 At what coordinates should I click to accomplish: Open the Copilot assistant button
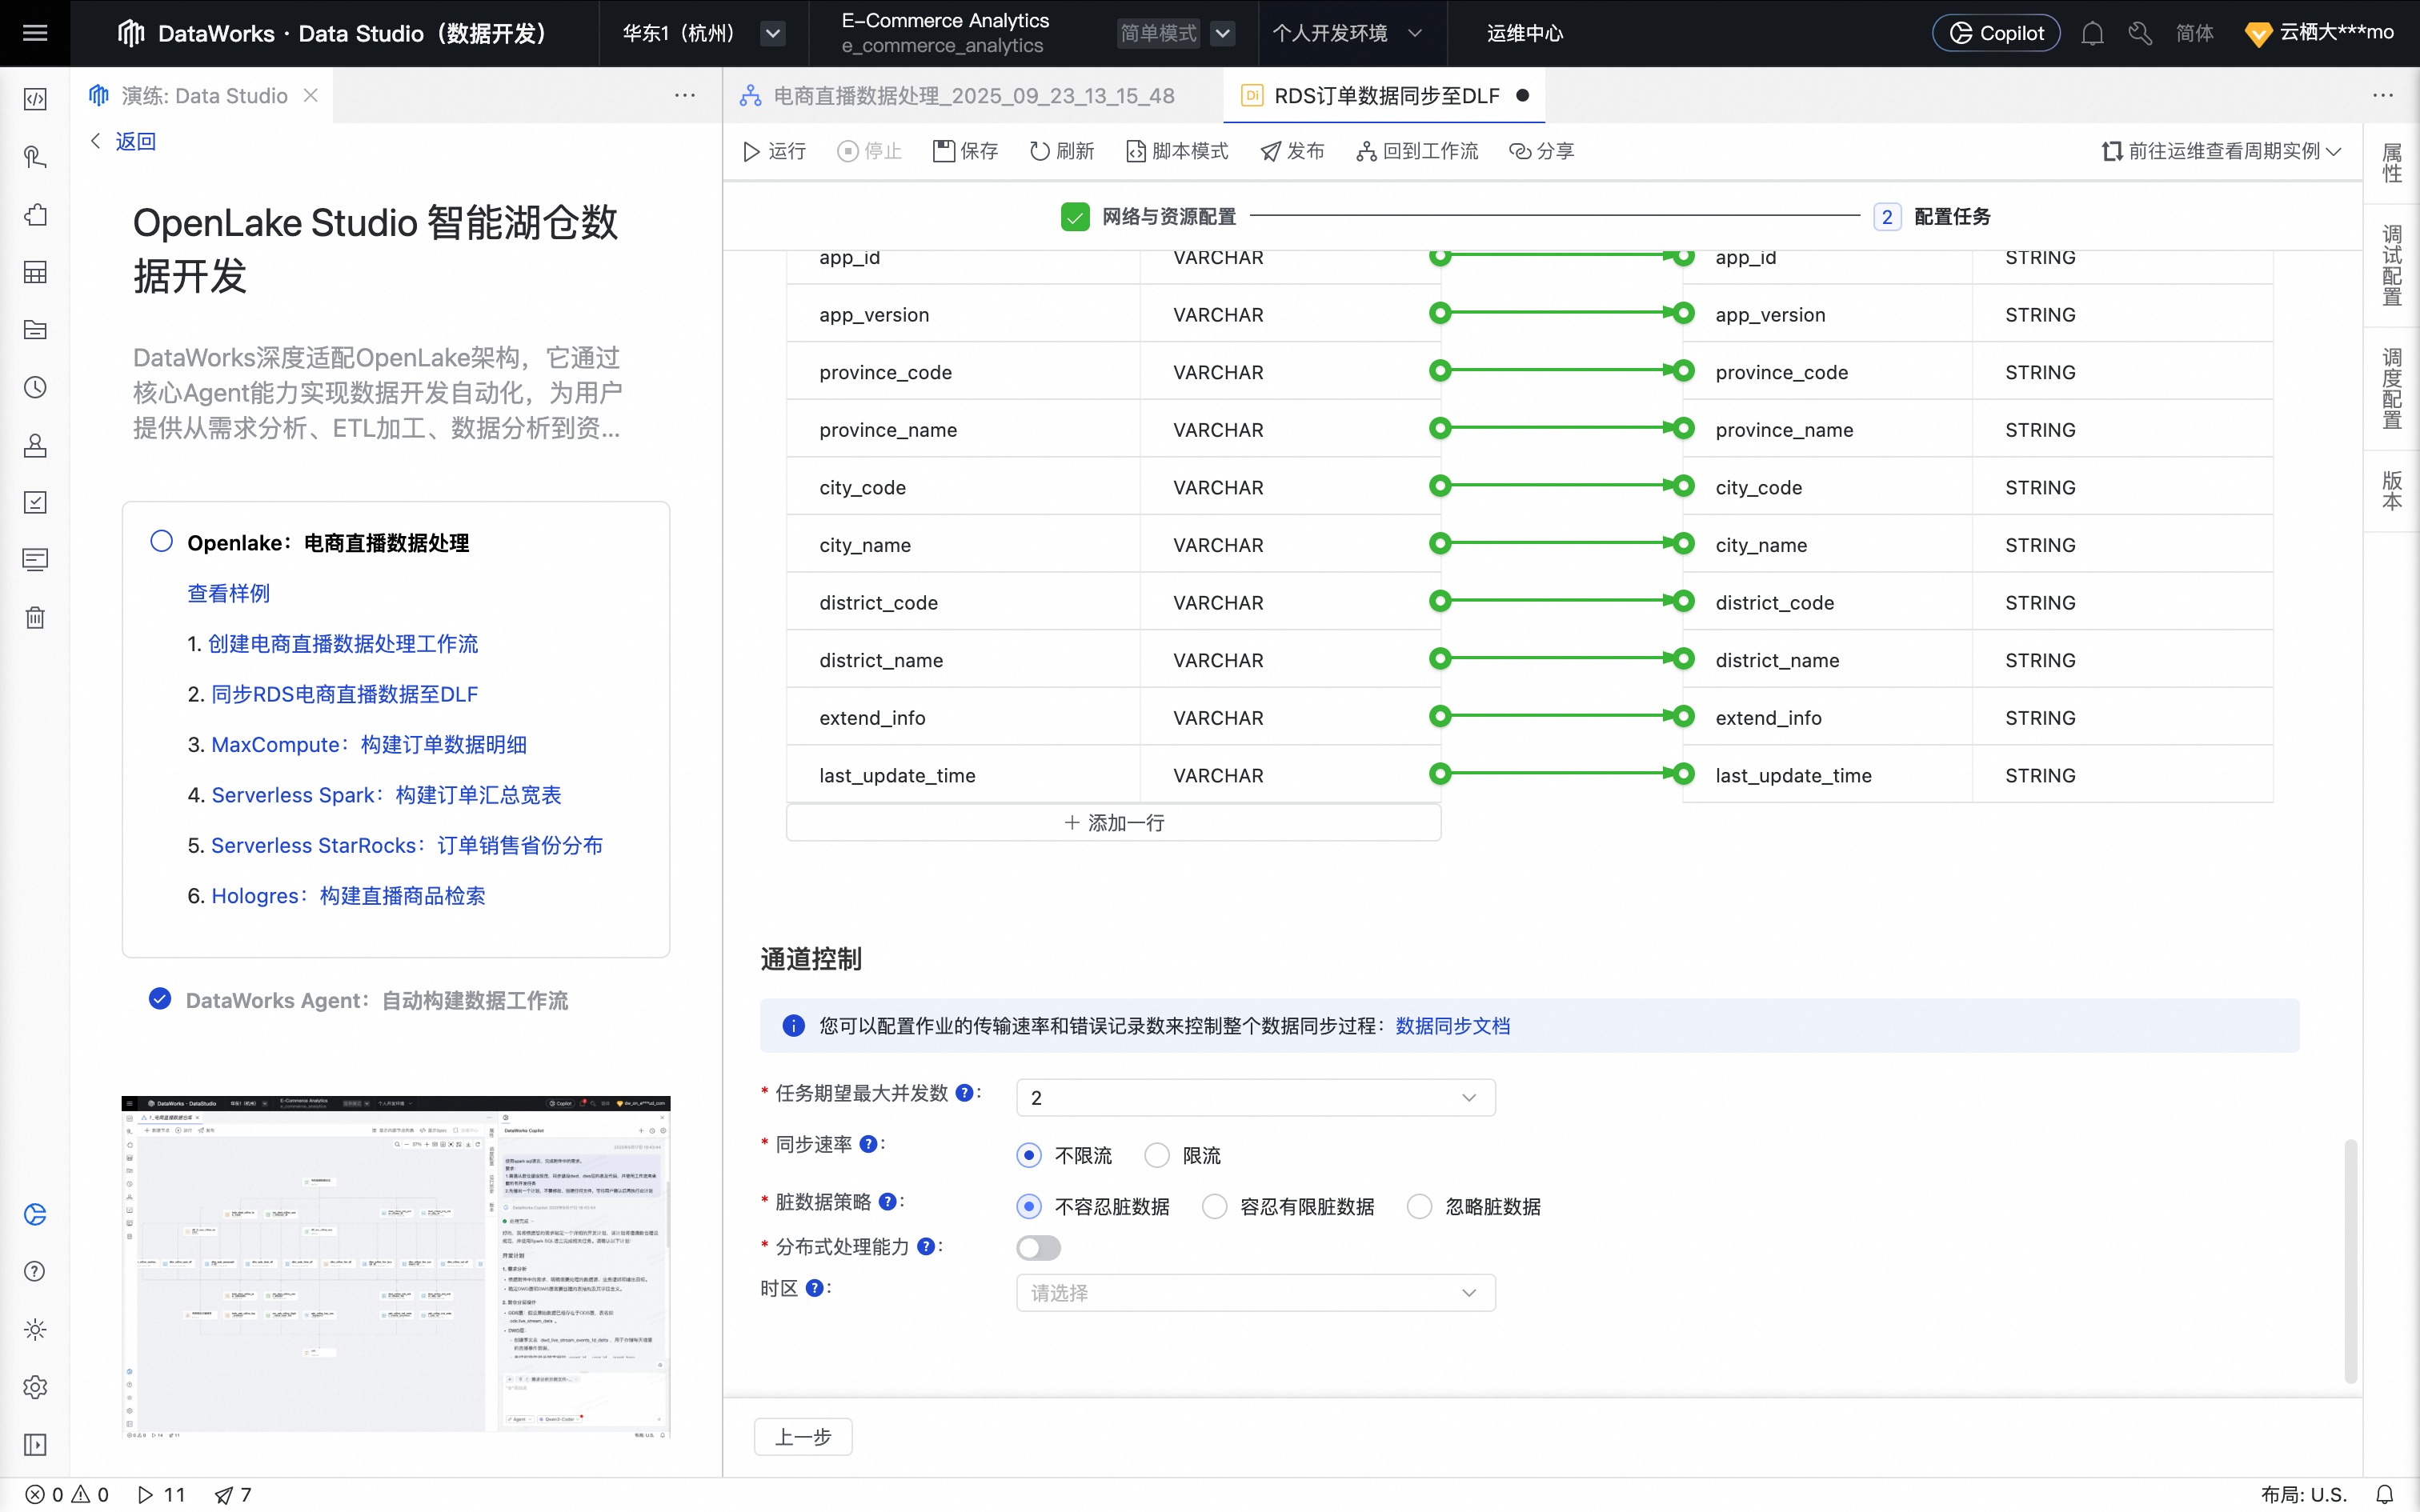(x=1995, y=33)
